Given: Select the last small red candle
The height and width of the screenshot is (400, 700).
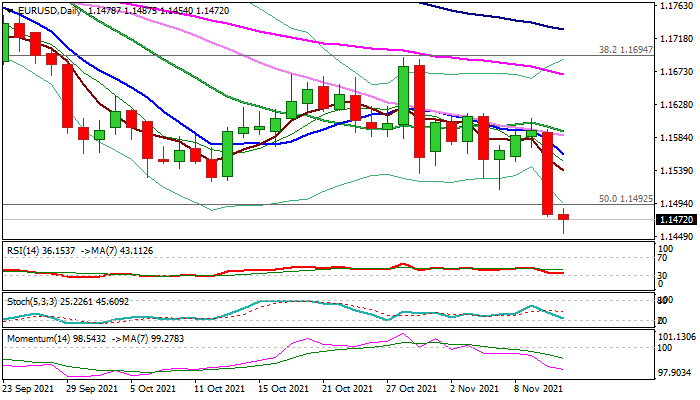Looking at the screenshot, I should click(564, 217).
